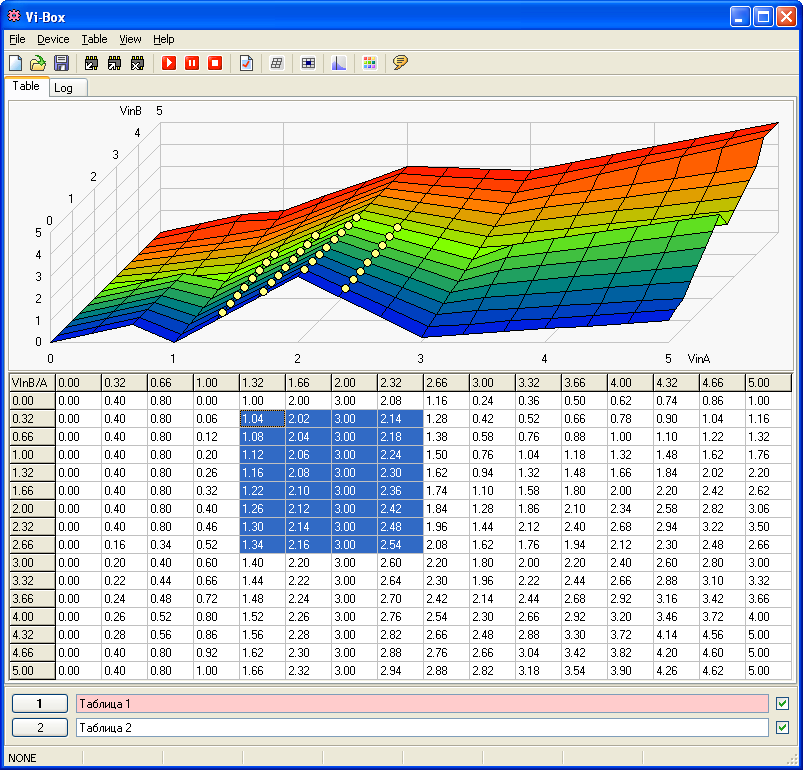Screen dimensions: 803x770
Task: Click the blue histogram chart icon
Action: [338, 63]
